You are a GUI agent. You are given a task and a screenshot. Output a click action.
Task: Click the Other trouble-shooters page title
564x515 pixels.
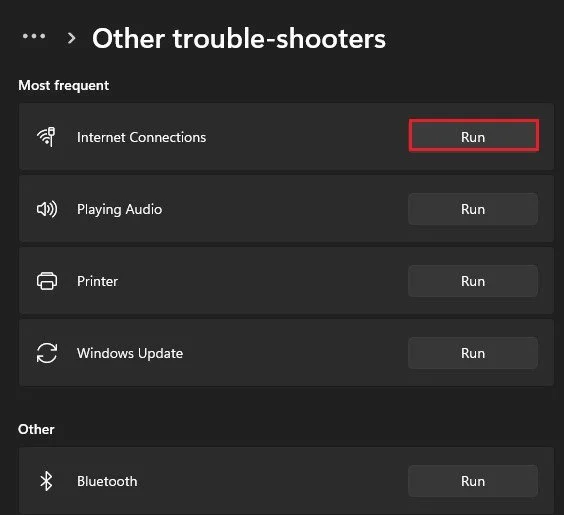(x=239, y=38)
